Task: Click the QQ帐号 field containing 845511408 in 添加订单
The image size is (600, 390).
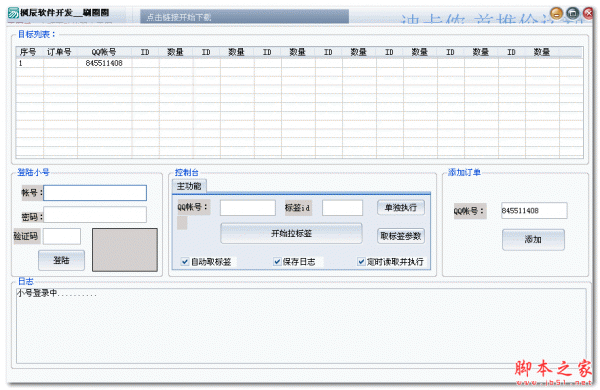Action: point(534,211)
